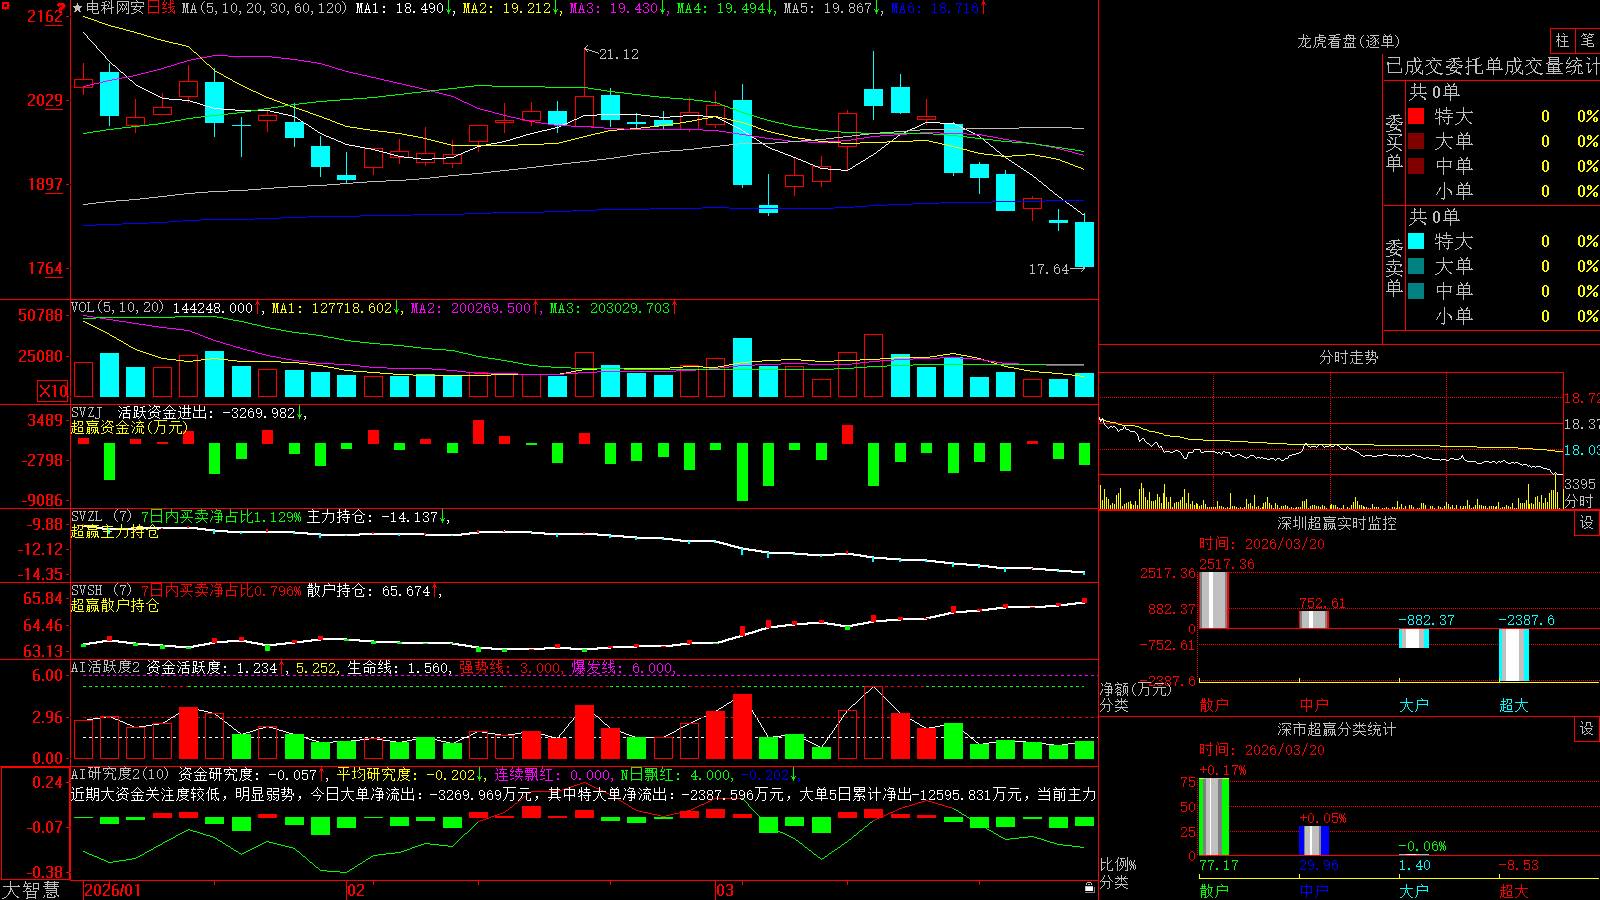This screenshot has width=1600, height=900.
Task: Click the stock name 电科网安
Action: [x=115, y=8]
